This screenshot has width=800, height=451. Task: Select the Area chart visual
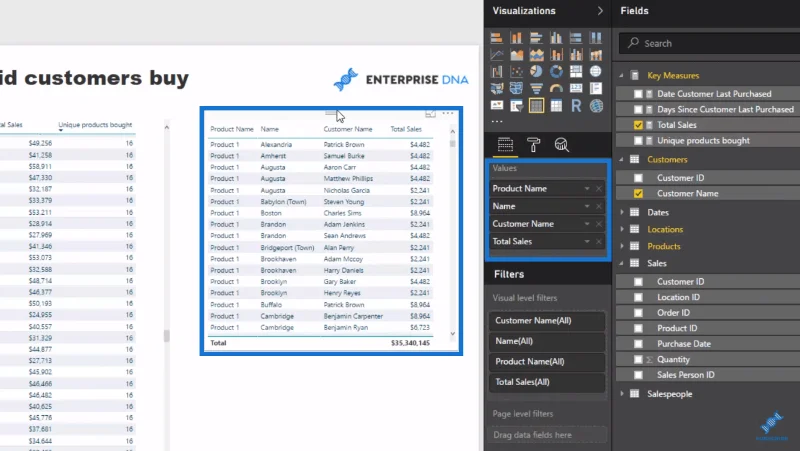pos(516,55)
